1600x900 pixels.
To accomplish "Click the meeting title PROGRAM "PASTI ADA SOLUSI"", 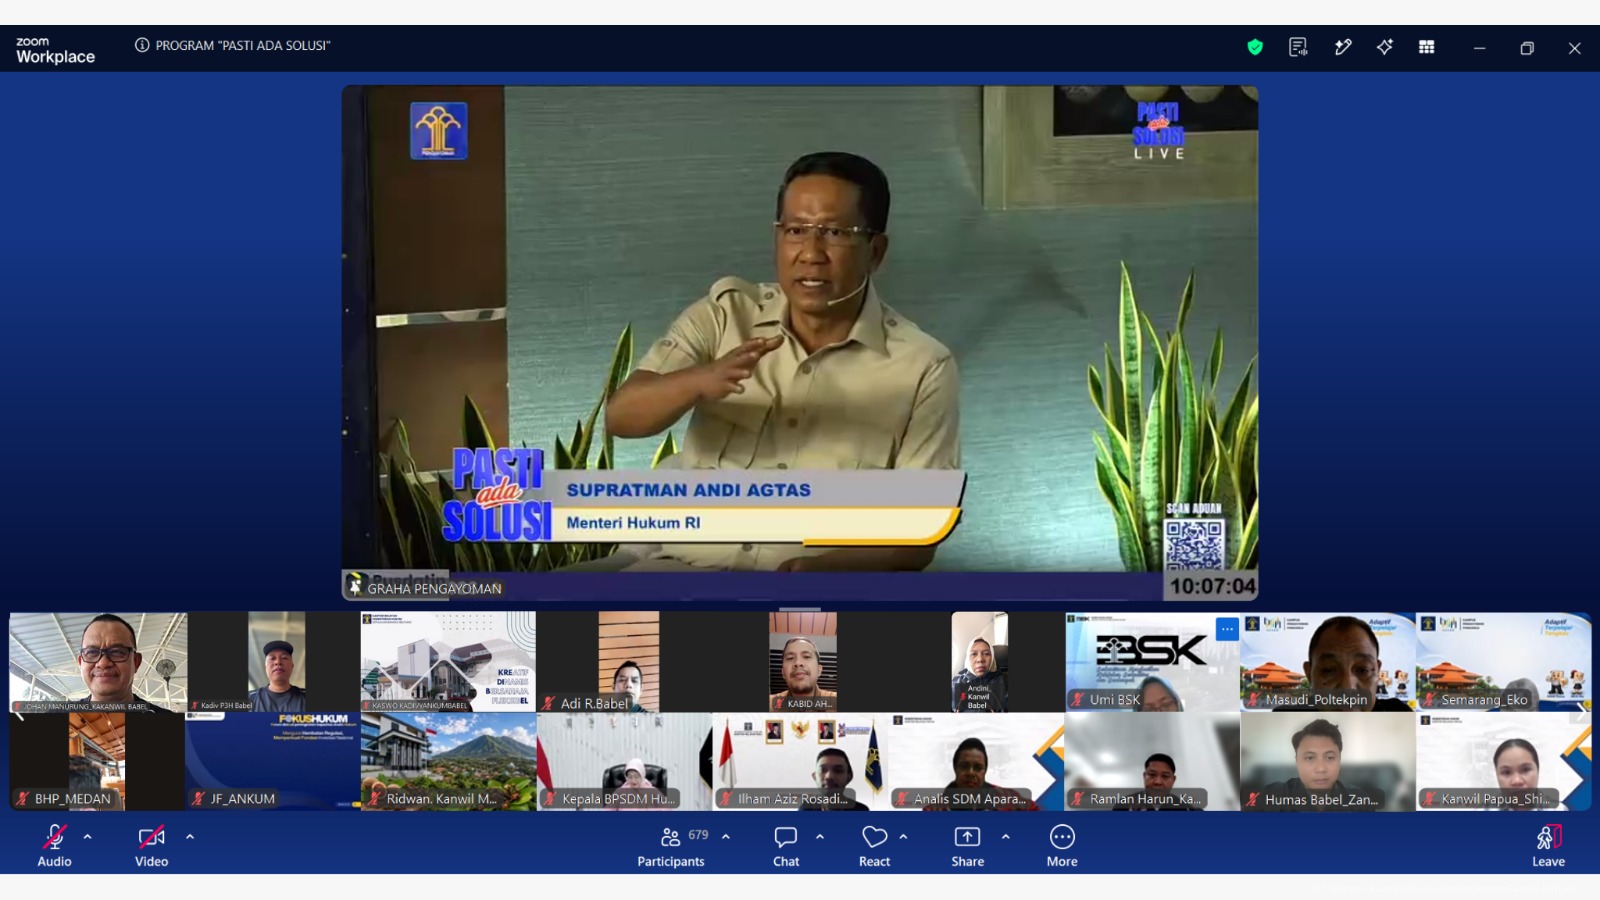I will tap(243, 45).
